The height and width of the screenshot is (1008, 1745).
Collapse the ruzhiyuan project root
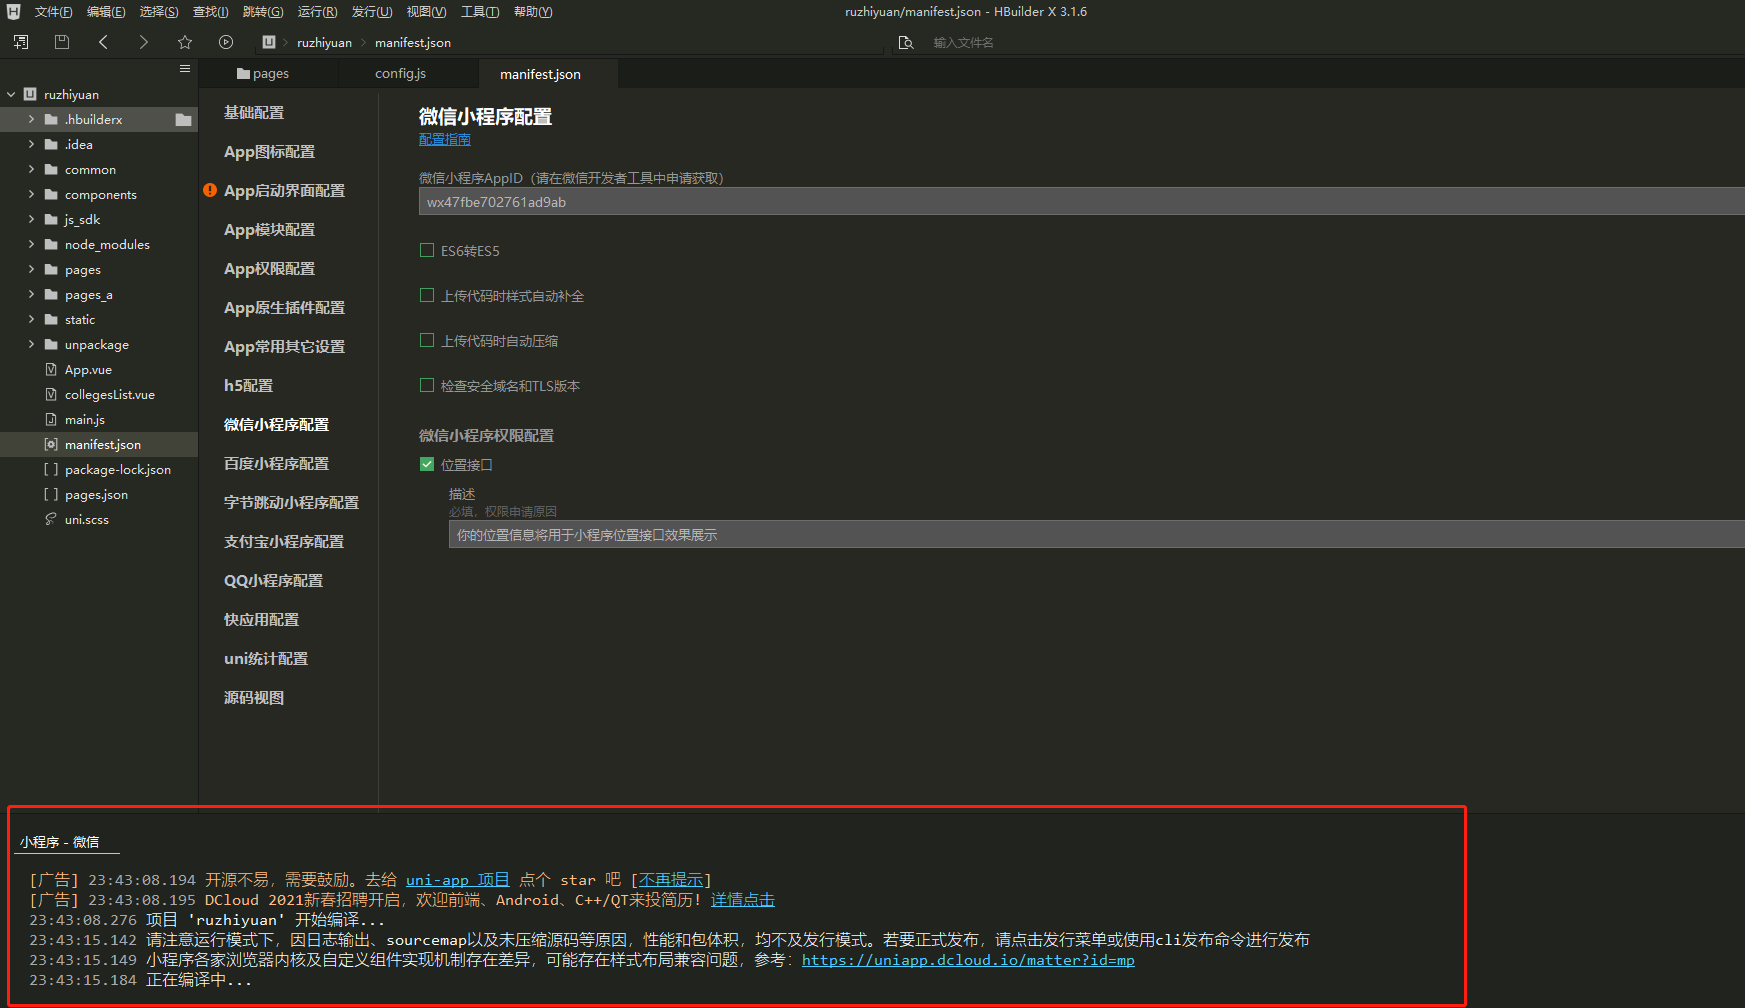[11, 94]
